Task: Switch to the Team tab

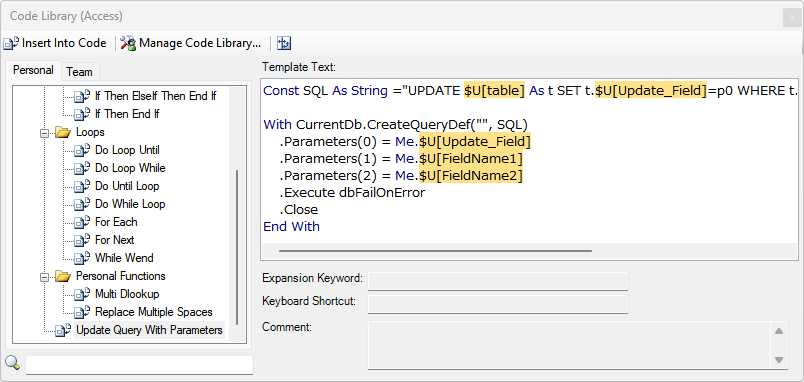Action: [79, 72]
